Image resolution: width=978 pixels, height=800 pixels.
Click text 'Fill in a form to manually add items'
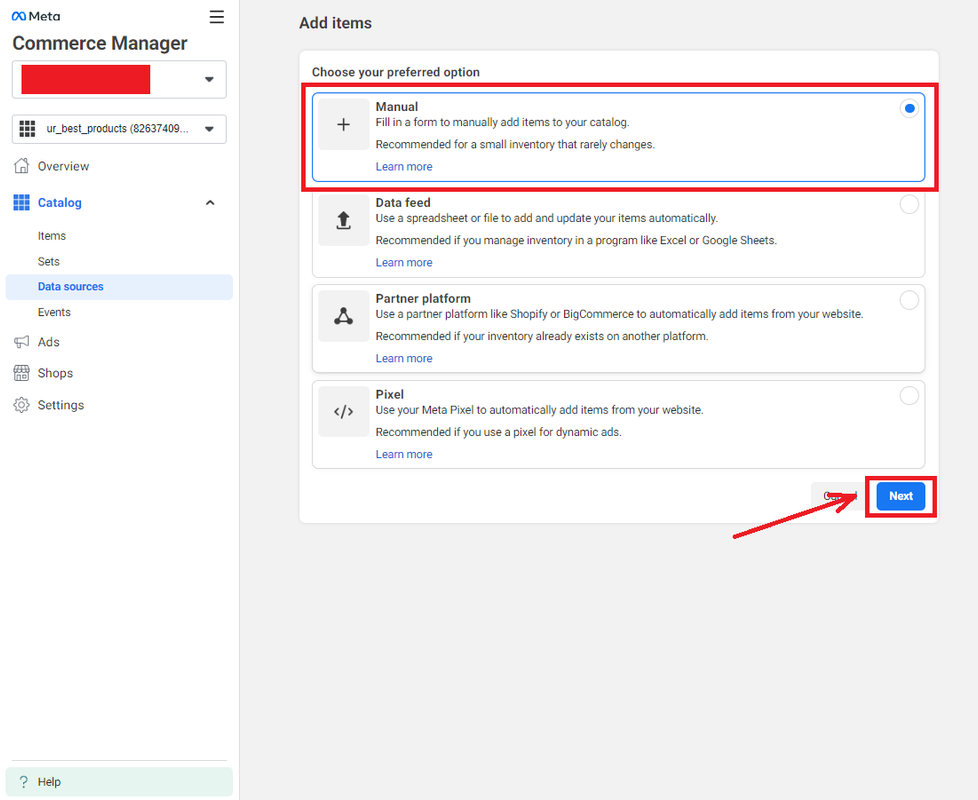(502, 122)
